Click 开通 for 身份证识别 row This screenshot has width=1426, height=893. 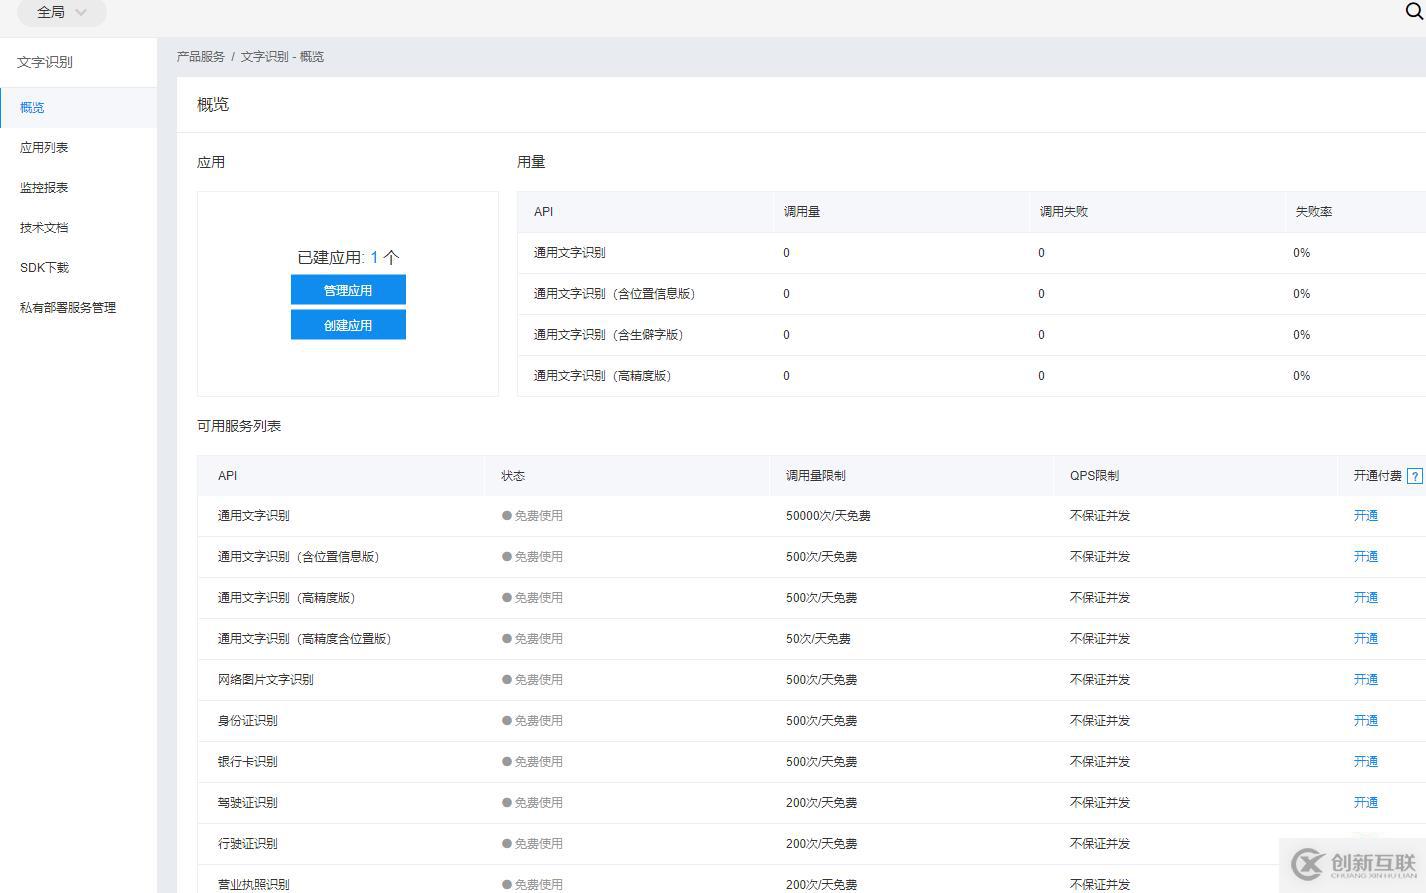(x=1365, y=721)
